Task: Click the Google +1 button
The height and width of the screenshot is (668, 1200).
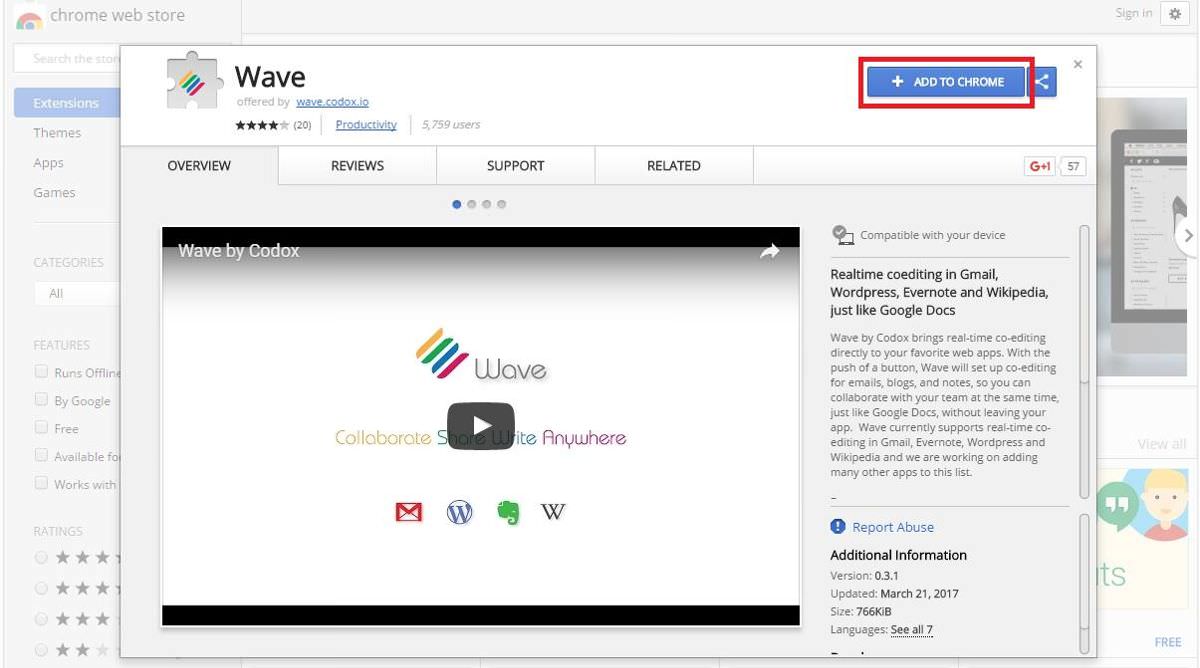Action: [1040, 166]
